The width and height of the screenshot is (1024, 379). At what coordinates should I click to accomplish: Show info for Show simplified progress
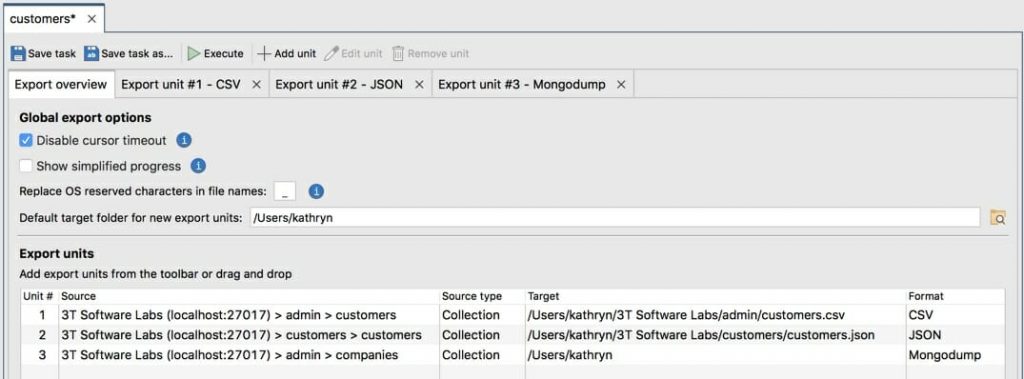point(199,166)
